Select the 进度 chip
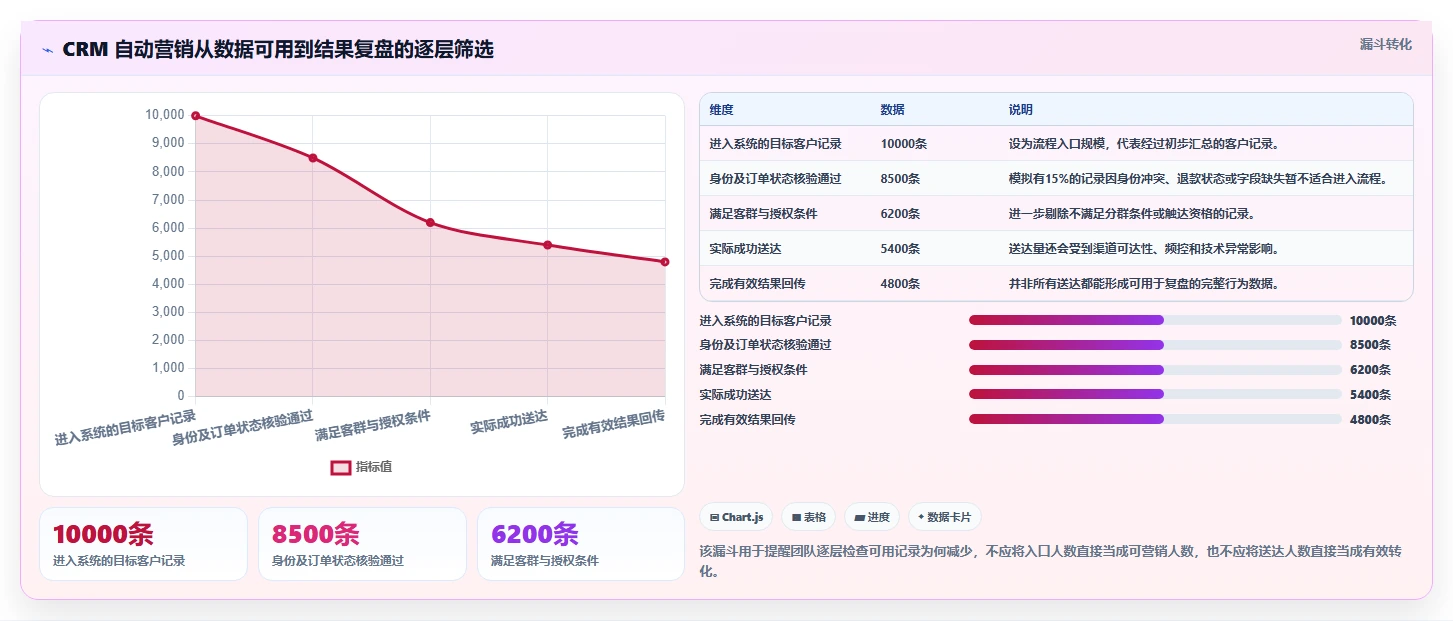 coord(872,517)
